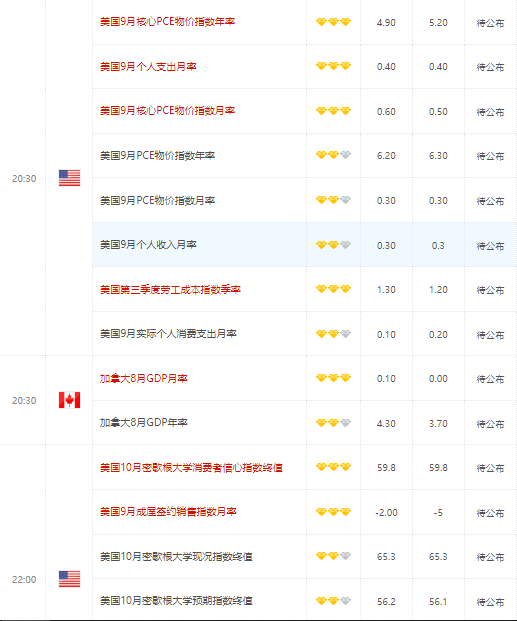Click 待公布 in 加拿大8月GDP年率 row
517x621 pixels.
[x=490, y=424]
